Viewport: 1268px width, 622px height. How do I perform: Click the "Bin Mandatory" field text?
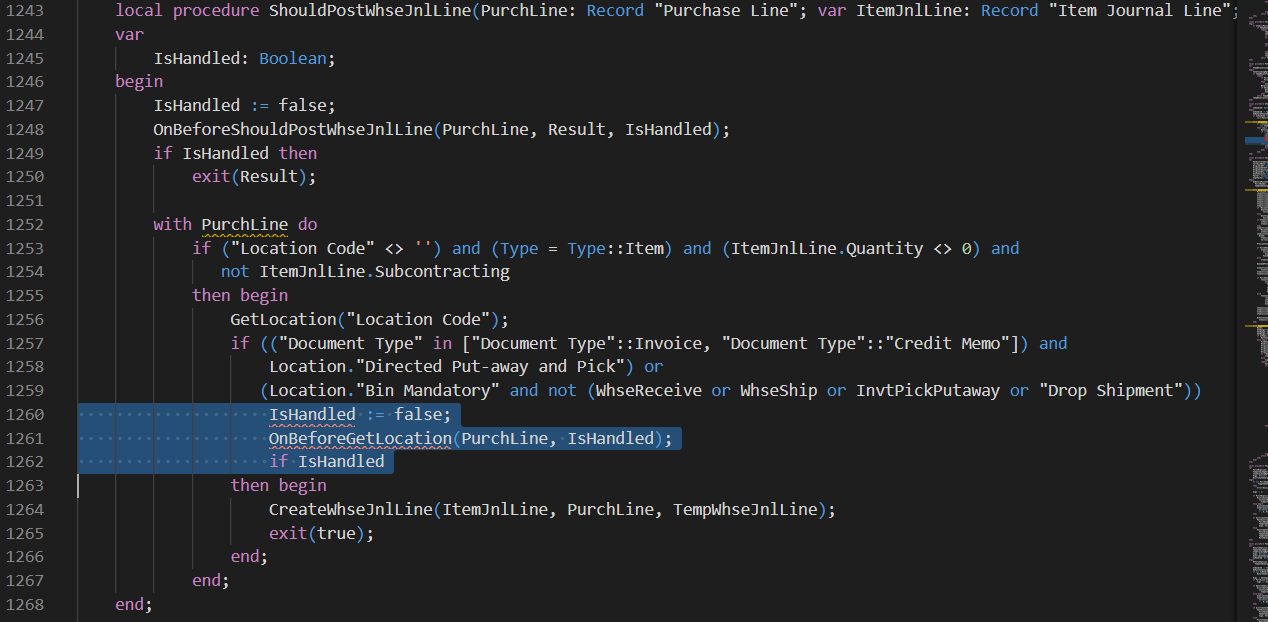pyautogui.click(x=428, y=391)
